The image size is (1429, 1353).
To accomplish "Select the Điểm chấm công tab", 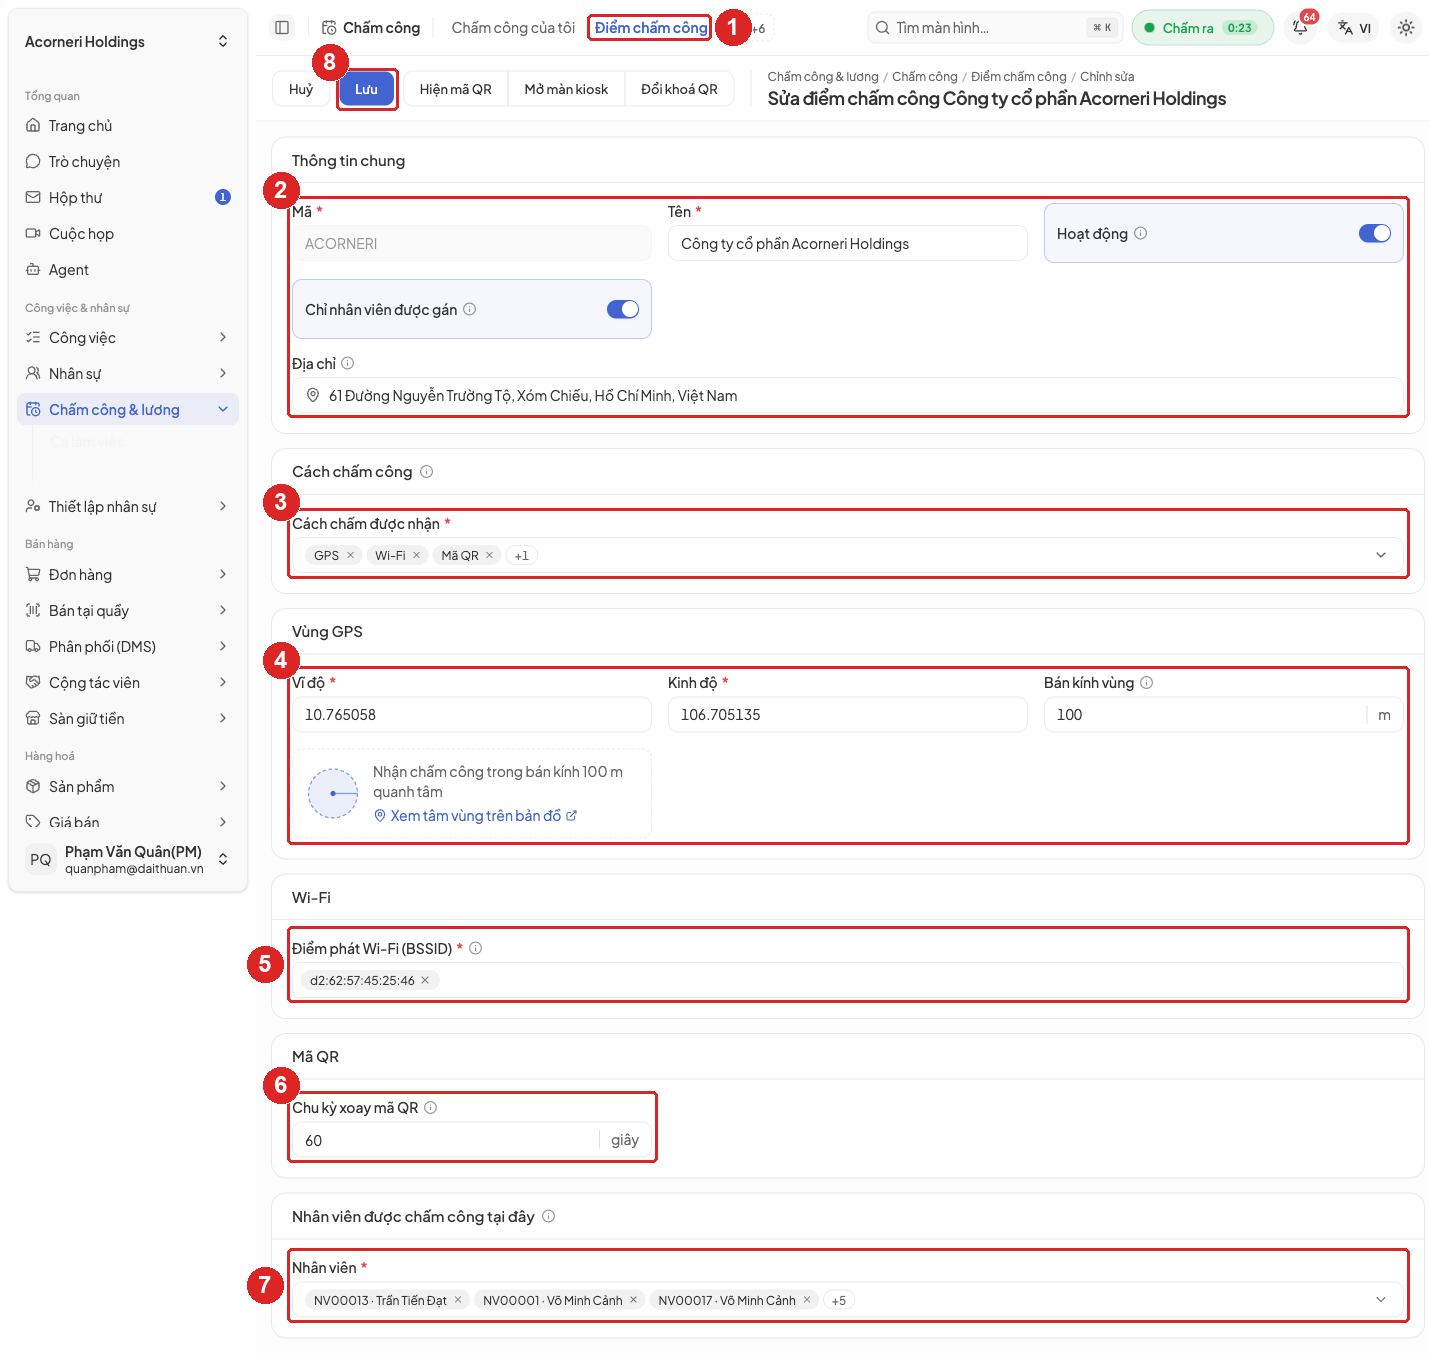I will [x=651, y=28].
